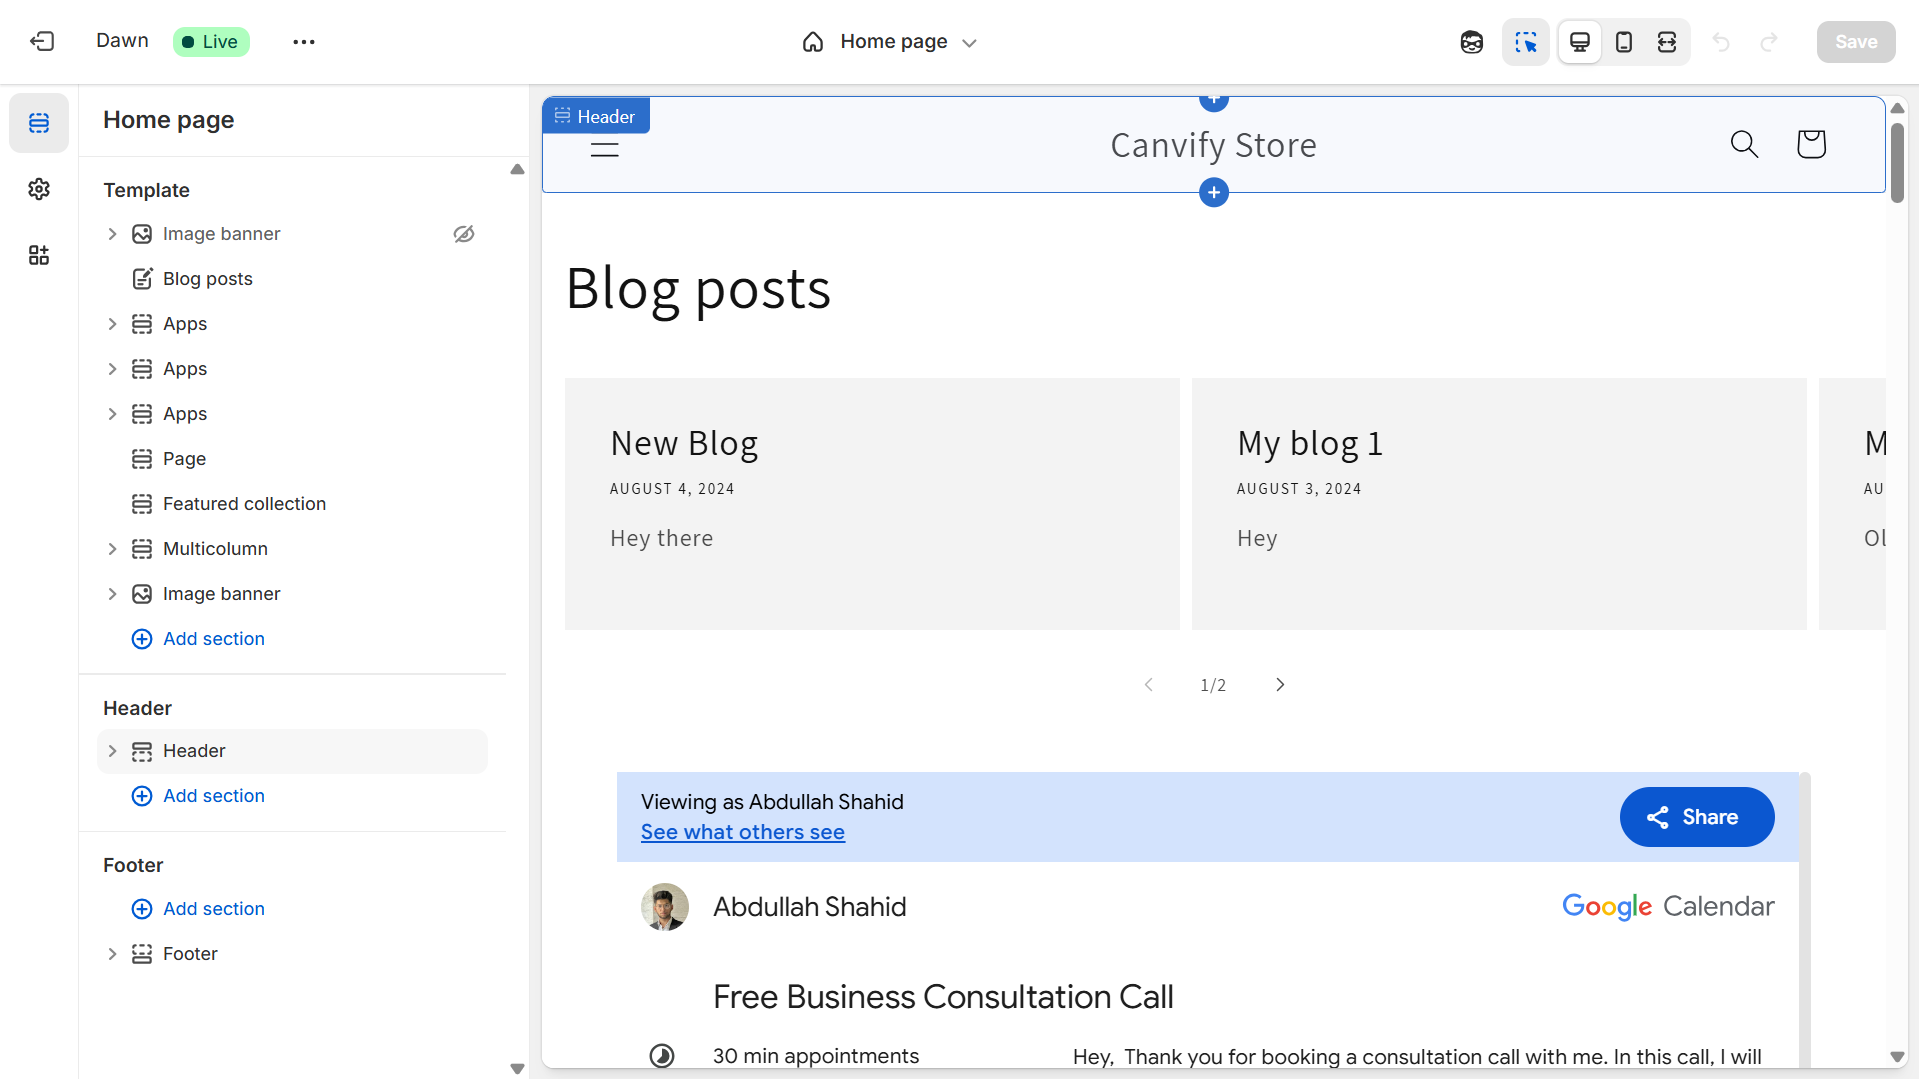
Task: Open the app embeds icon in sidebar
Action: pyautogui.click(x=39, y=255)
